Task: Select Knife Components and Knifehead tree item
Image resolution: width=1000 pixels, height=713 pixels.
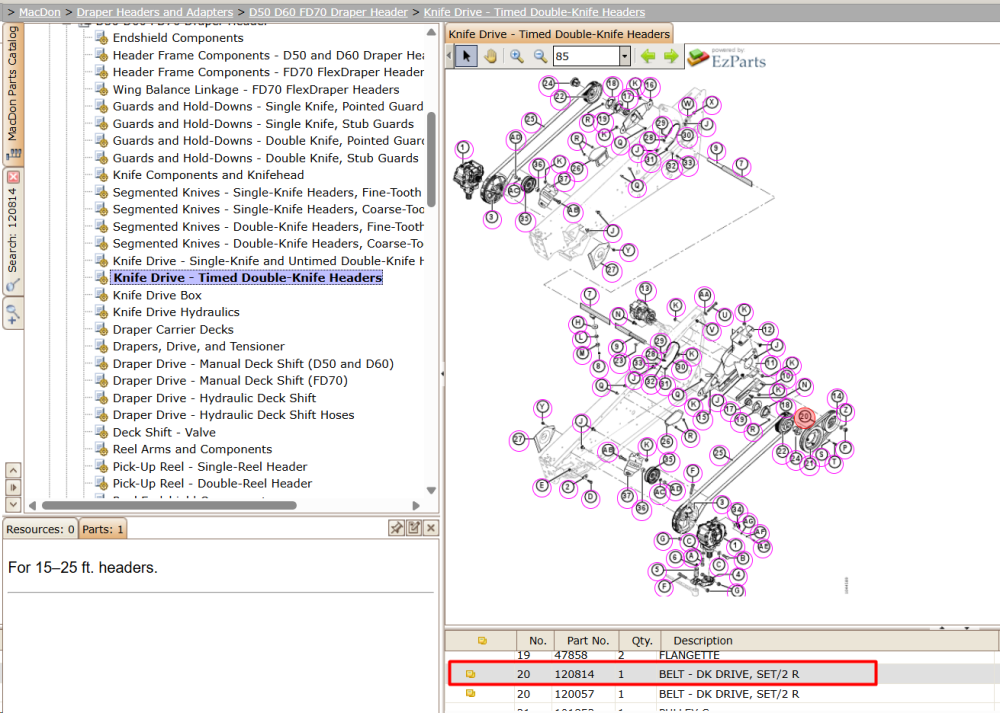Action: coord(208,175)
